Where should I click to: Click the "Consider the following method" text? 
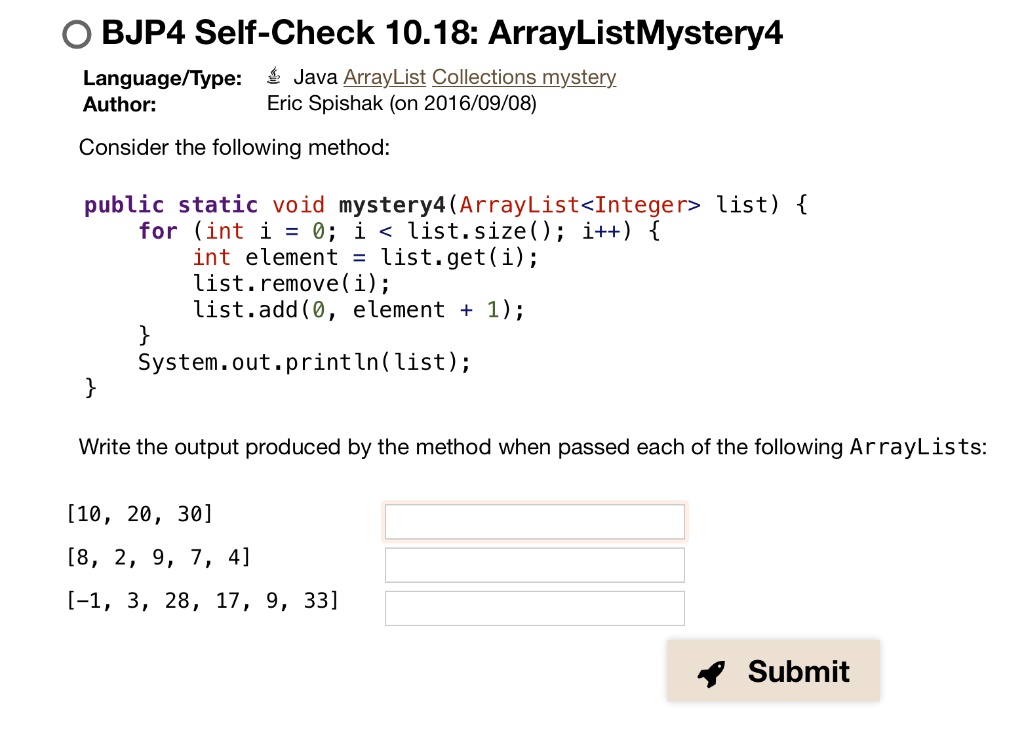coord(234,148)
